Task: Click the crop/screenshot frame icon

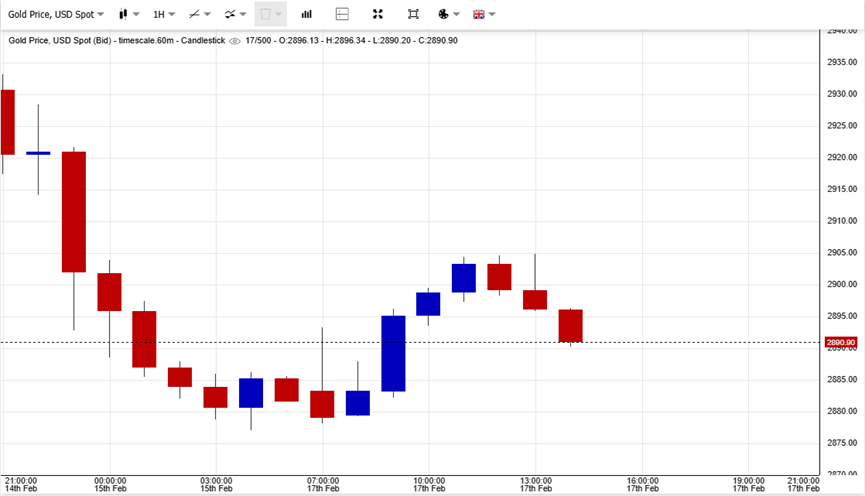Action: 413,14
